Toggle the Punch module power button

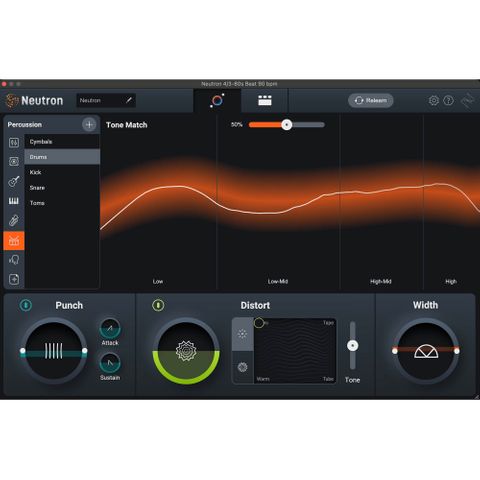26,305
